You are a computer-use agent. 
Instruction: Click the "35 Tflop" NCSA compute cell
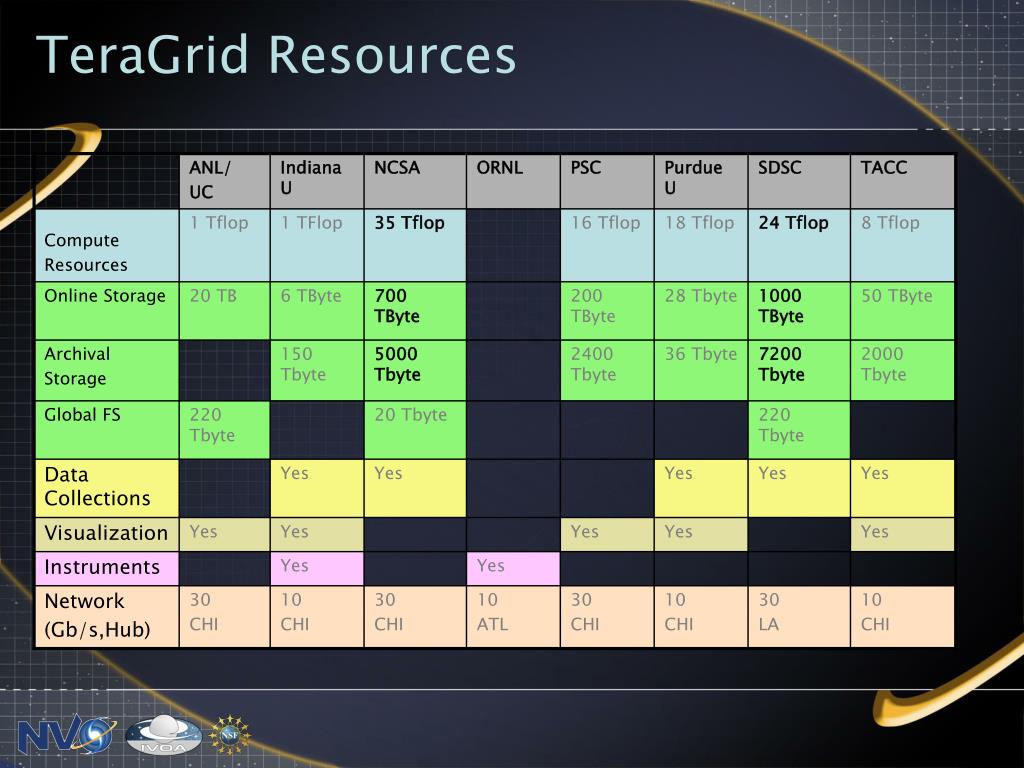415,246
